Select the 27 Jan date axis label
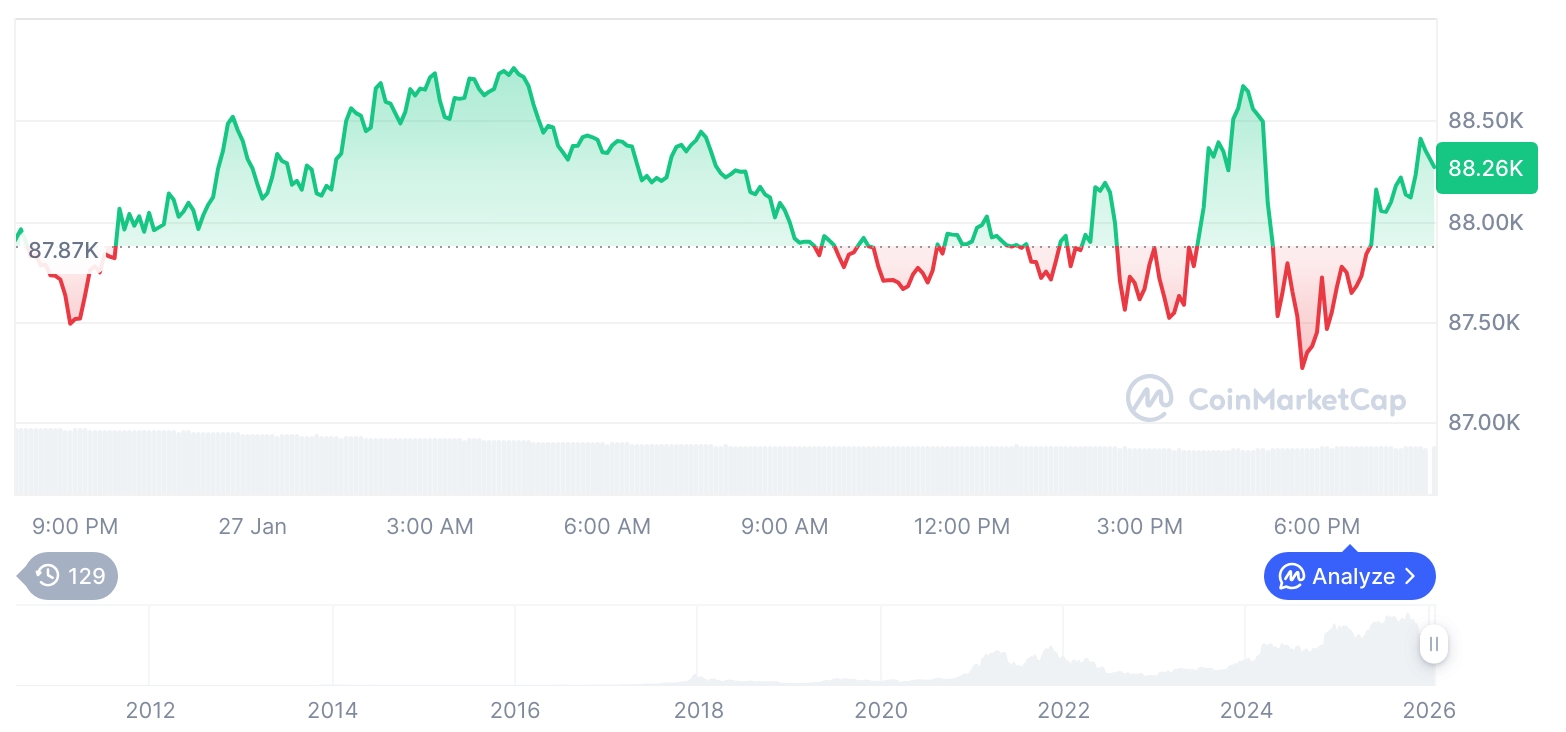 click(252, 526)
